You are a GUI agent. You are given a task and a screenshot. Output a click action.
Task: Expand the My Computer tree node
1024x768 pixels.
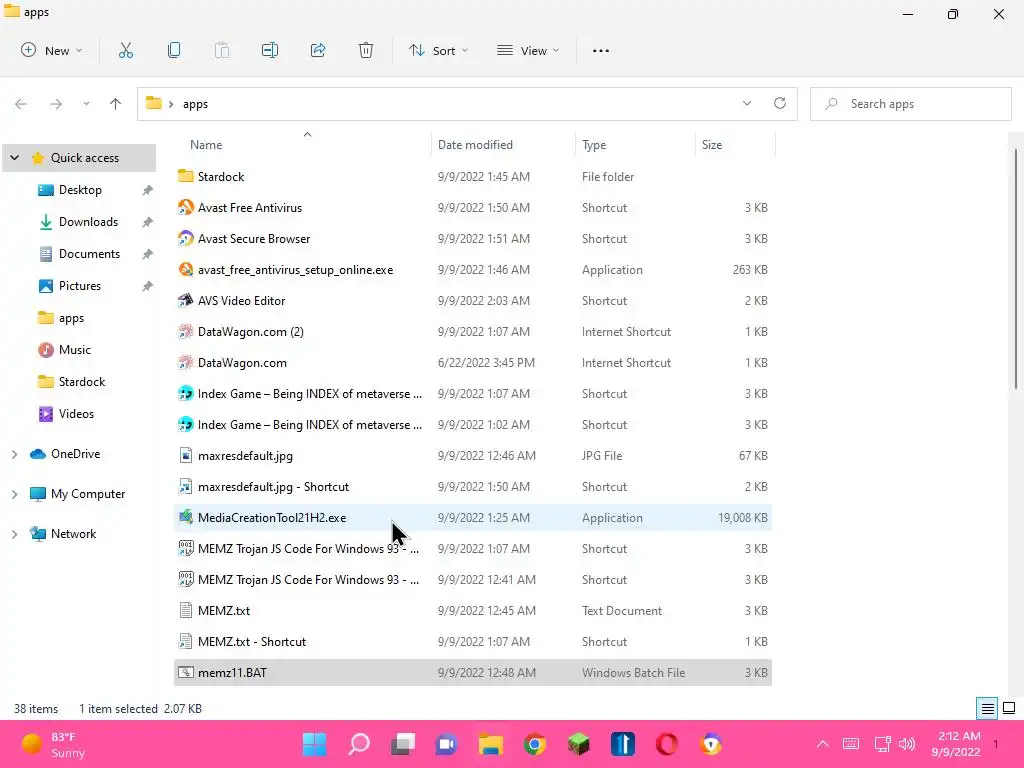coord(14,494)
